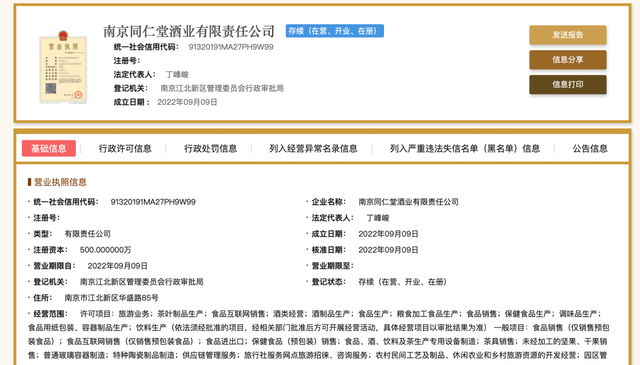
Task: Click 注册资本 value 500.000000万
Action: click(x=105, y=250)
